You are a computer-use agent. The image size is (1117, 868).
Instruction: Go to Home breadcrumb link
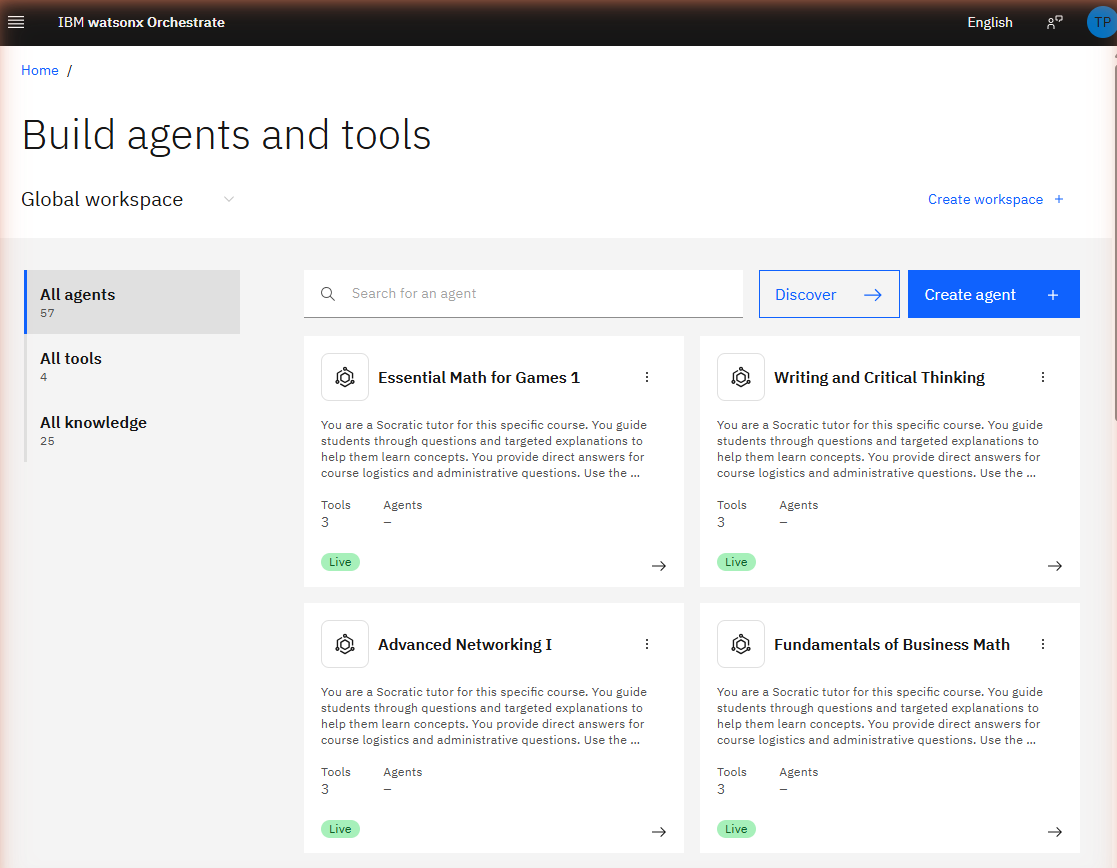40,70
